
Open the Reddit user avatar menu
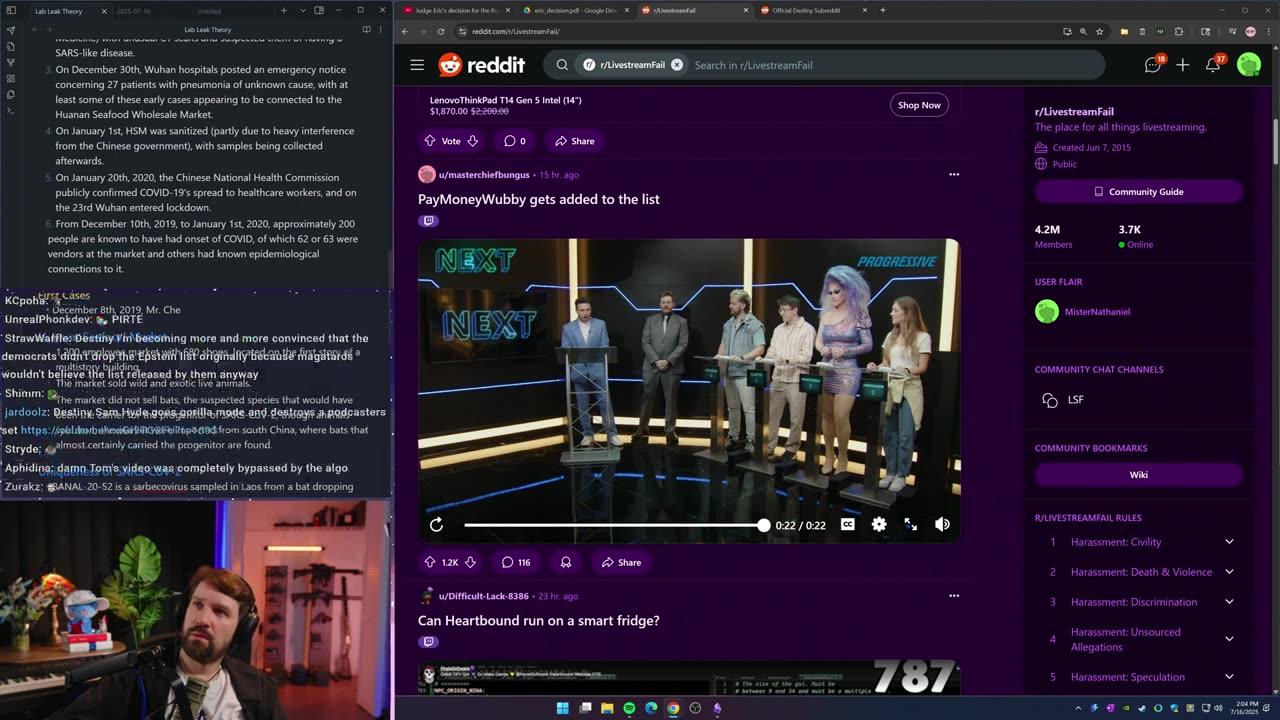(x=1249, y=65)
